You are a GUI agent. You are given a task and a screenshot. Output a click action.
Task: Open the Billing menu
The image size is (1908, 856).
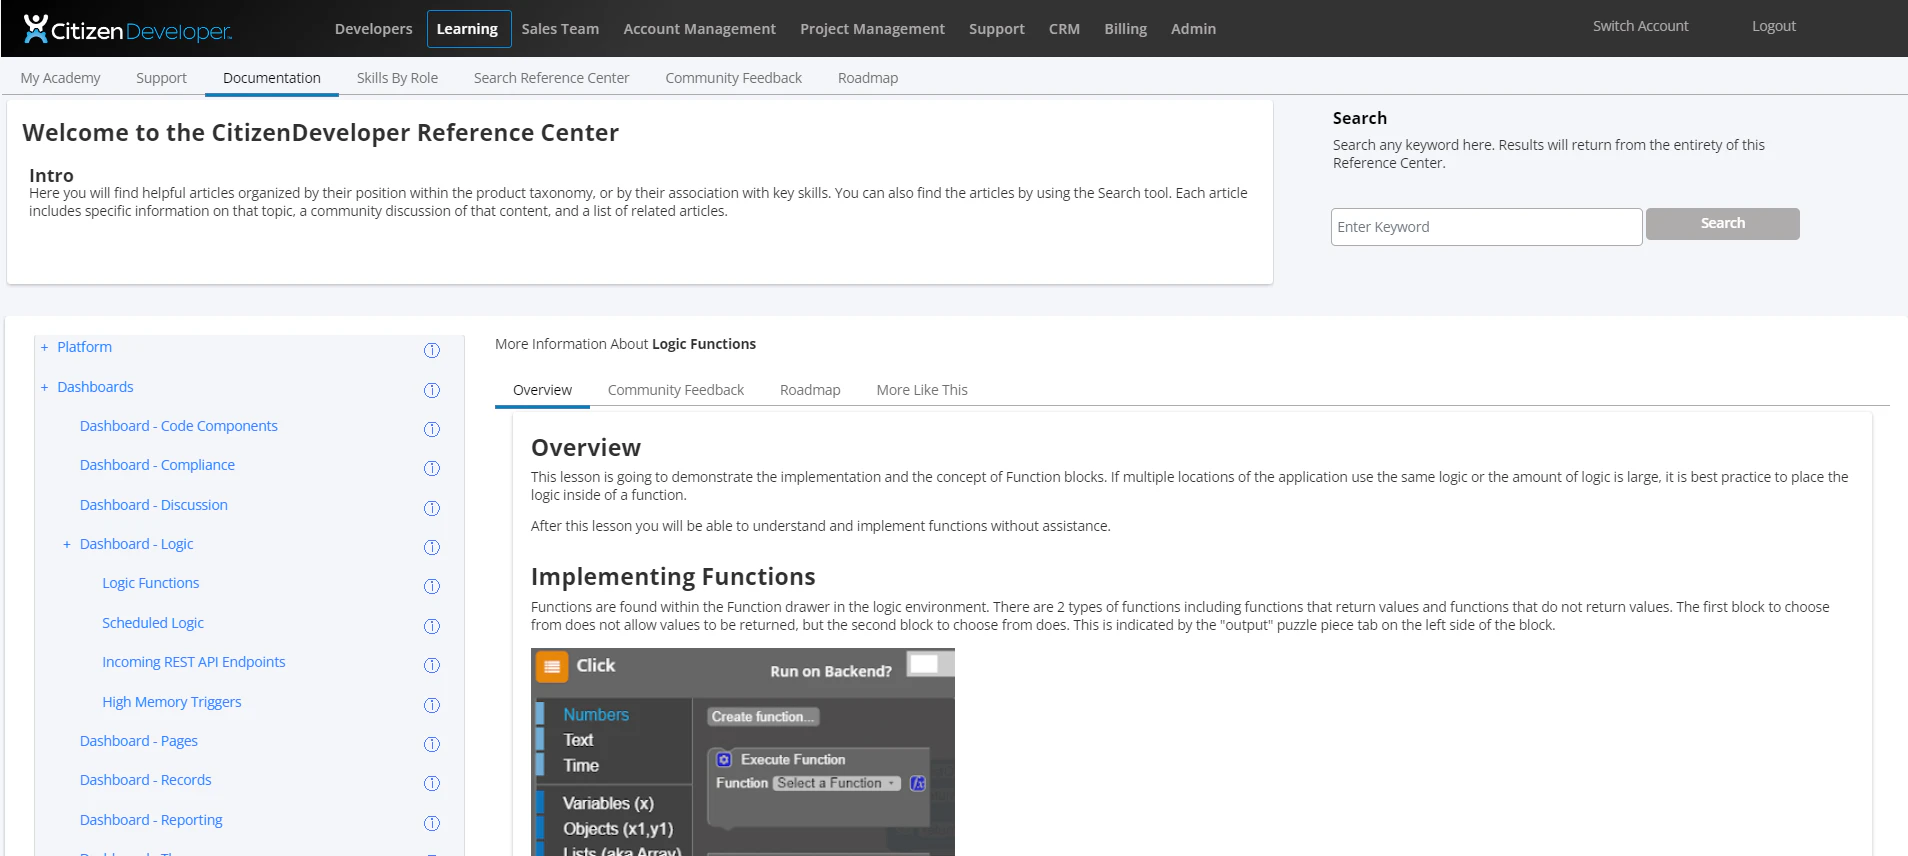[x=1125, y=29]
